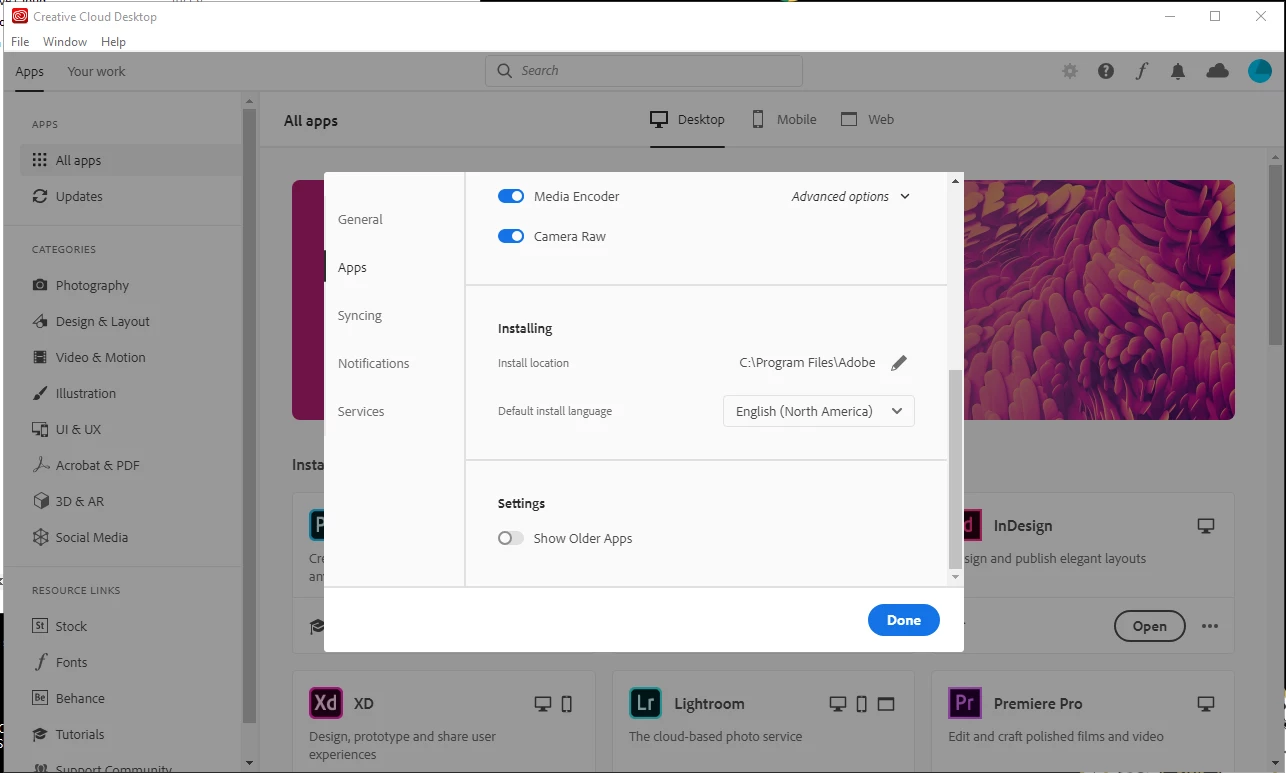Open the Help question mark icon
Screen dimensions: 1286x773
pyautogui.click(x=1106, y=71)
